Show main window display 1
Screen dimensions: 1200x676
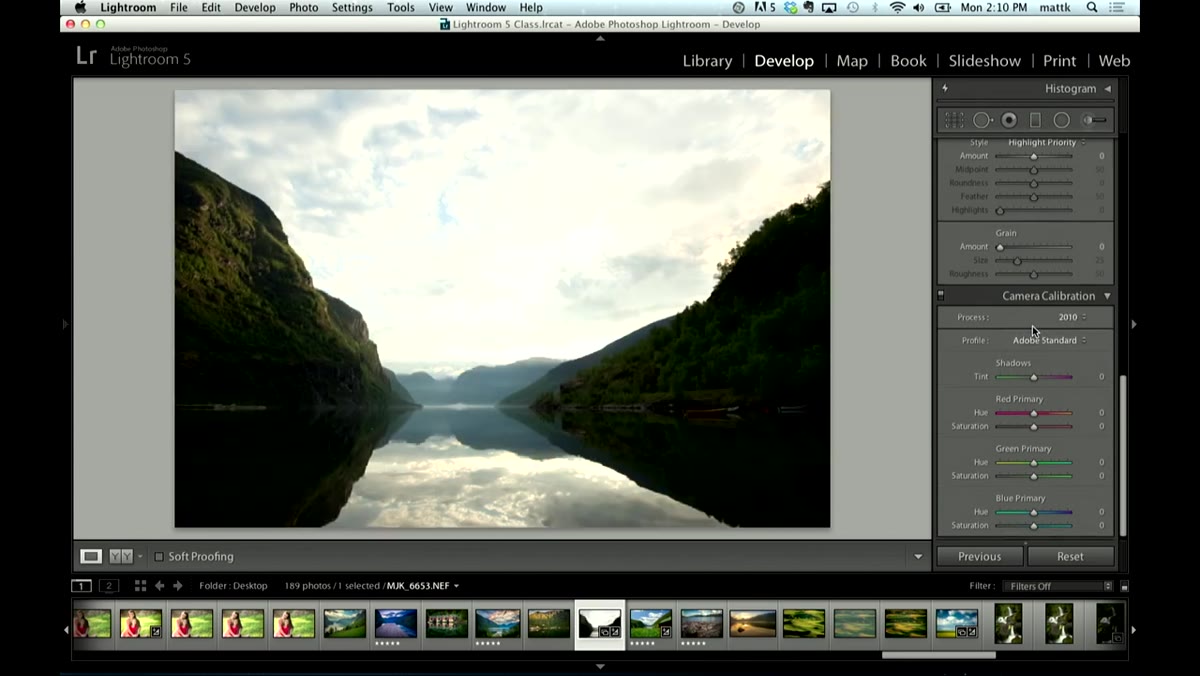click(82, 586)
